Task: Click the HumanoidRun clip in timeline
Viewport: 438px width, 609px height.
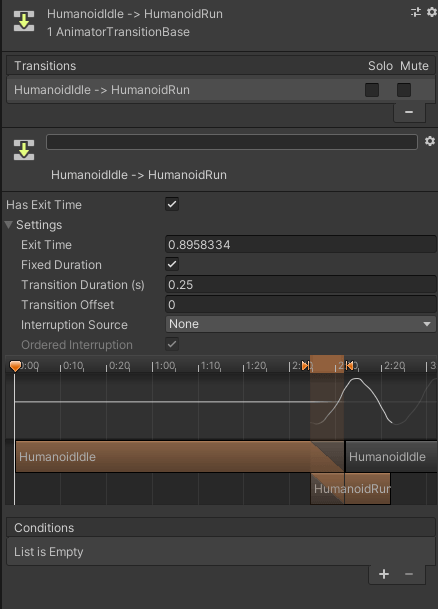Action: point(351,489)
